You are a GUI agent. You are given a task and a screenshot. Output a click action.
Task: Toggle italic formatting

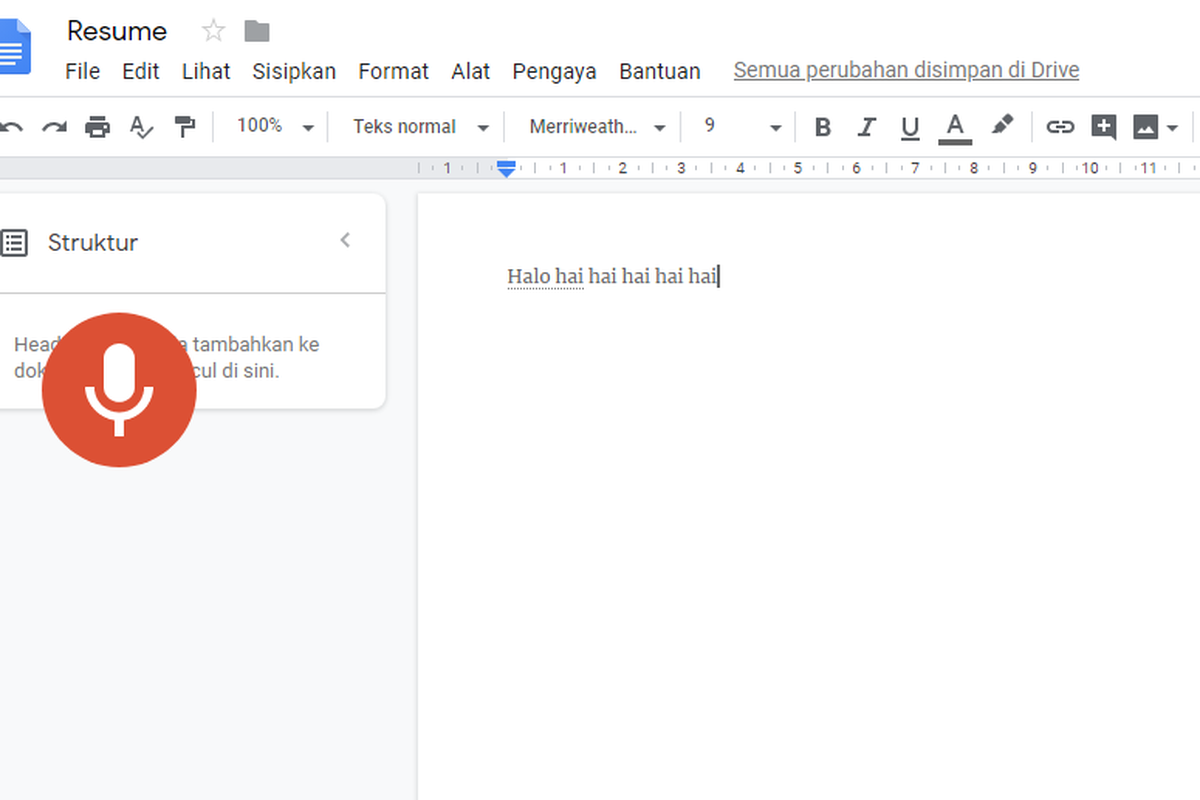[866, 127]
